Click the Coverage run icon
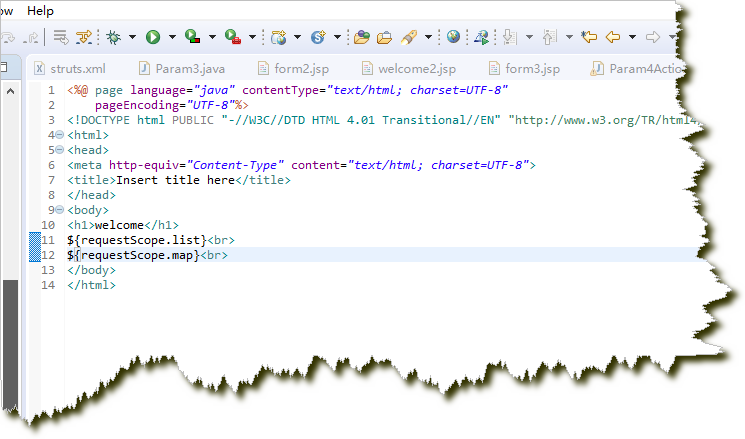Image resolution: width=745 pixels, height=439 pixels. [x=192, y=37]
